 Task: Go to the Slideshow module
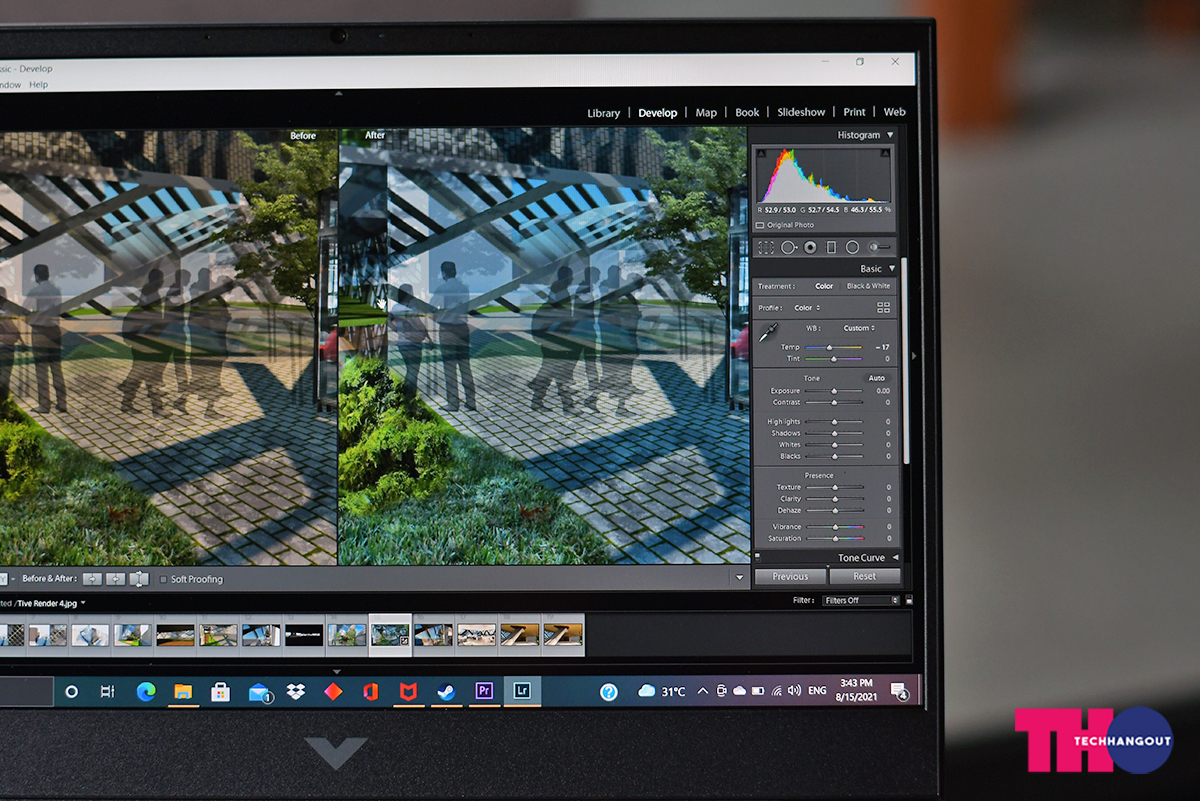(802, 113)
